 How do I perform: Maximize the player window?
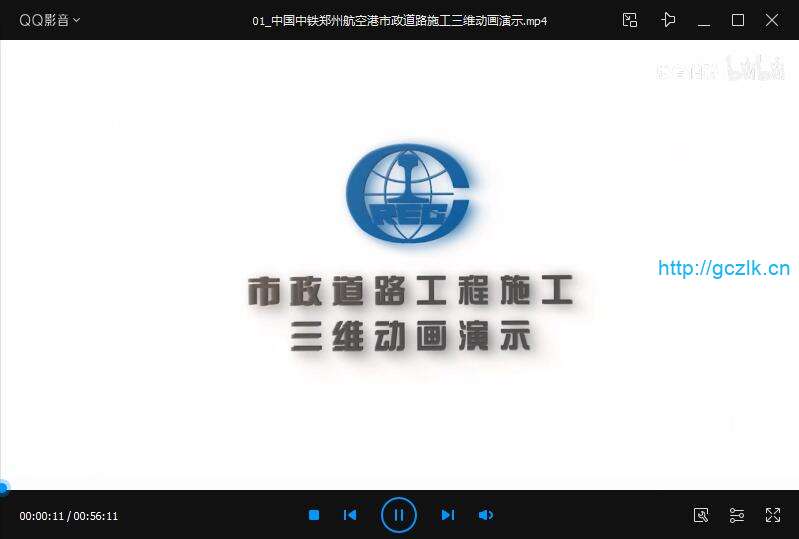pyautogui.click(x=738, y=20)
